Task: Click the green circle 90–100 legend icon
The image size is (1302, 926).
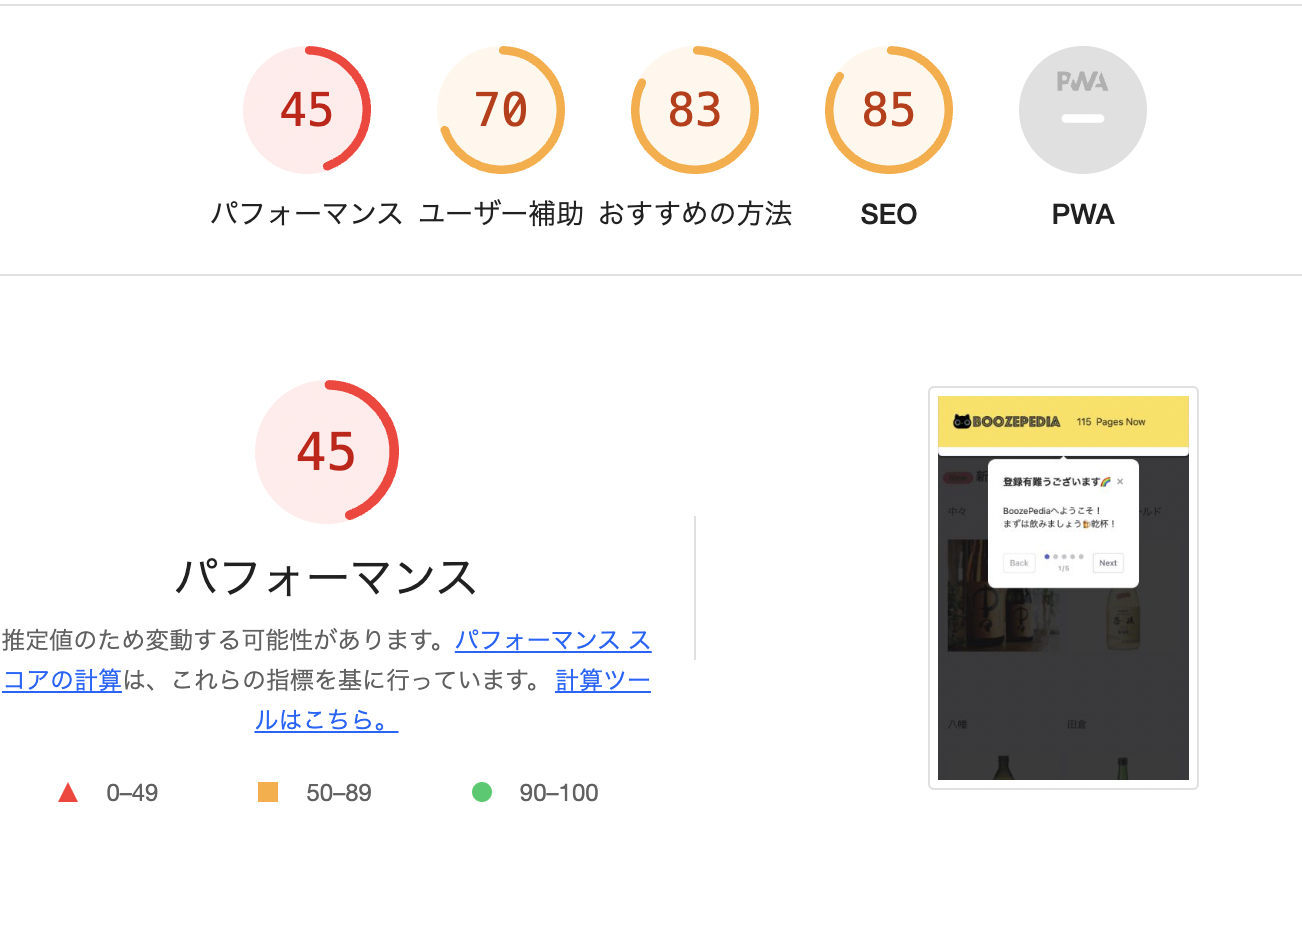Action: click(x=484, y=792)
